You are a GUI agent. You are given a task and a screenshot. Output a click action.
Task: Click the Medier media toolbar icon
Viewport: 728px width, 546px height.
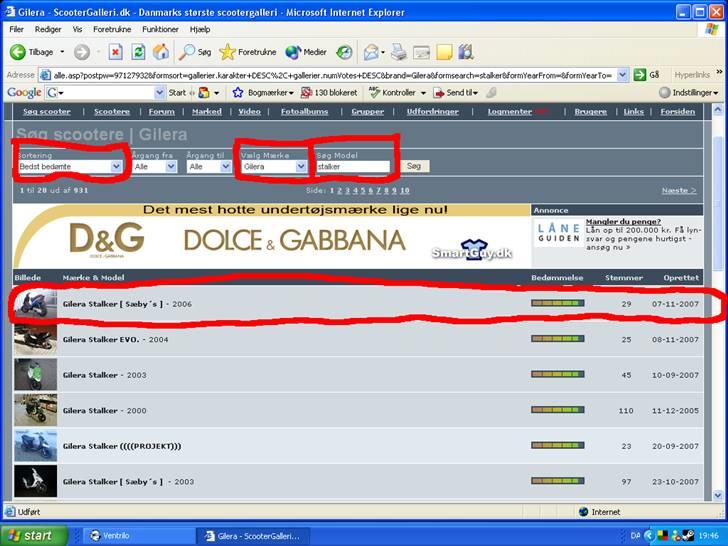coord(306,52)
